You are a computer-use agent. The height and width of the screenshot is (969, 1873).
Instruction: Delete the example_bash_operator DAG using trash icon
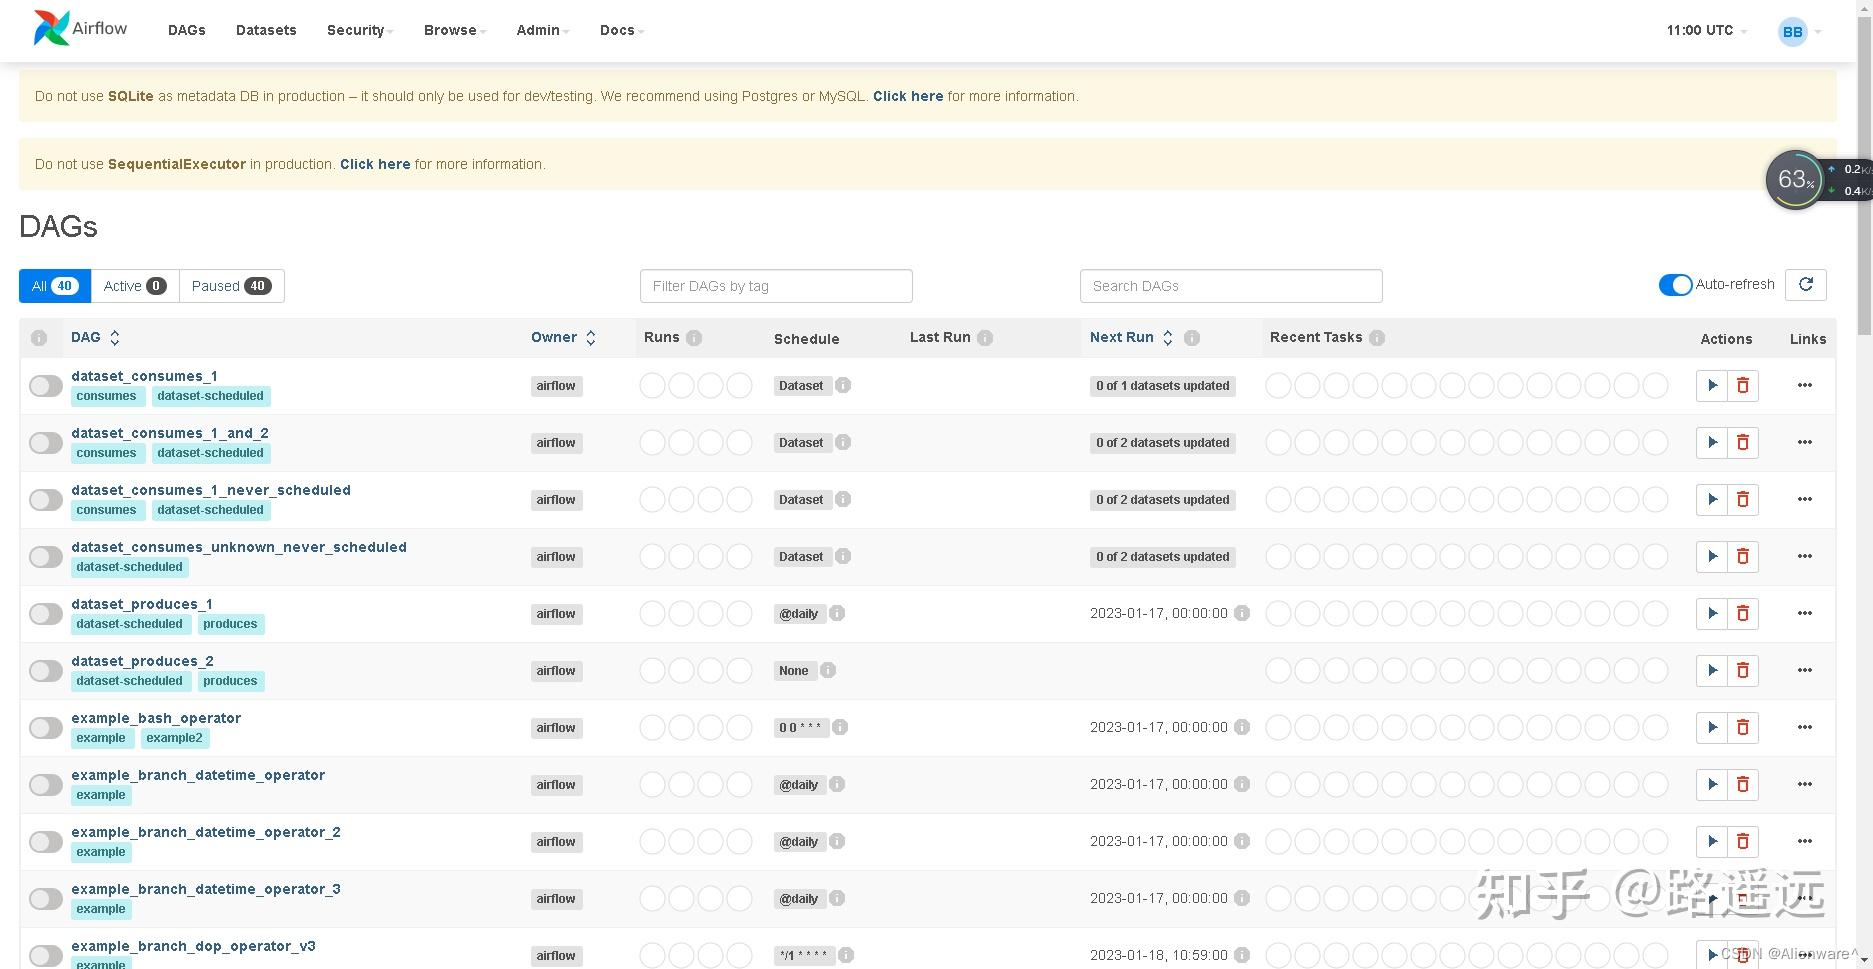1743,727
